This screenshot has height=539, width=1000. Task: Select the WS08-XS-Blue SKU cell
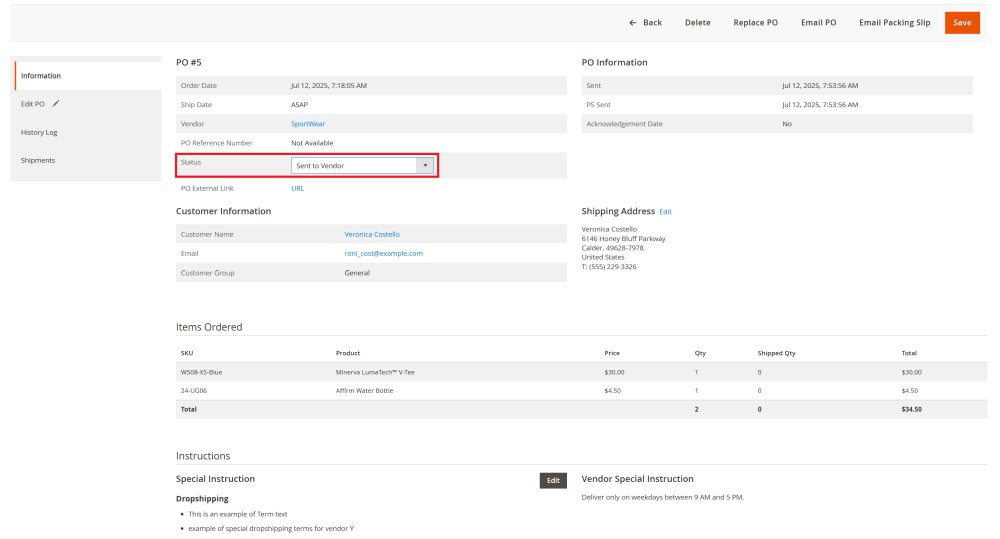[x=202, y=372]
